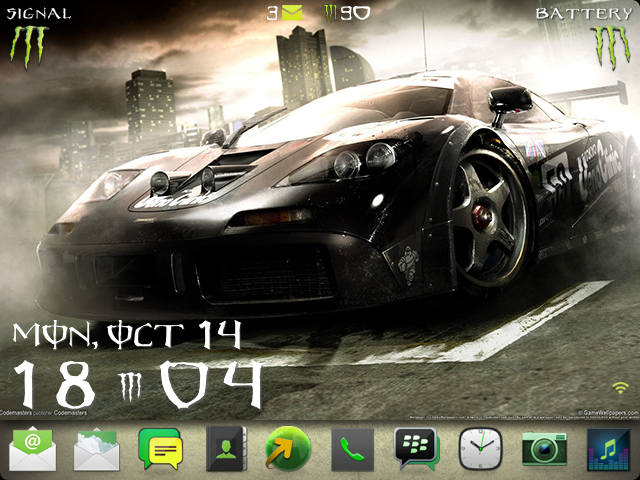Screen dimensions: 640x480
Task: Click the hour digits '18'
Action: tap(54, 384)
